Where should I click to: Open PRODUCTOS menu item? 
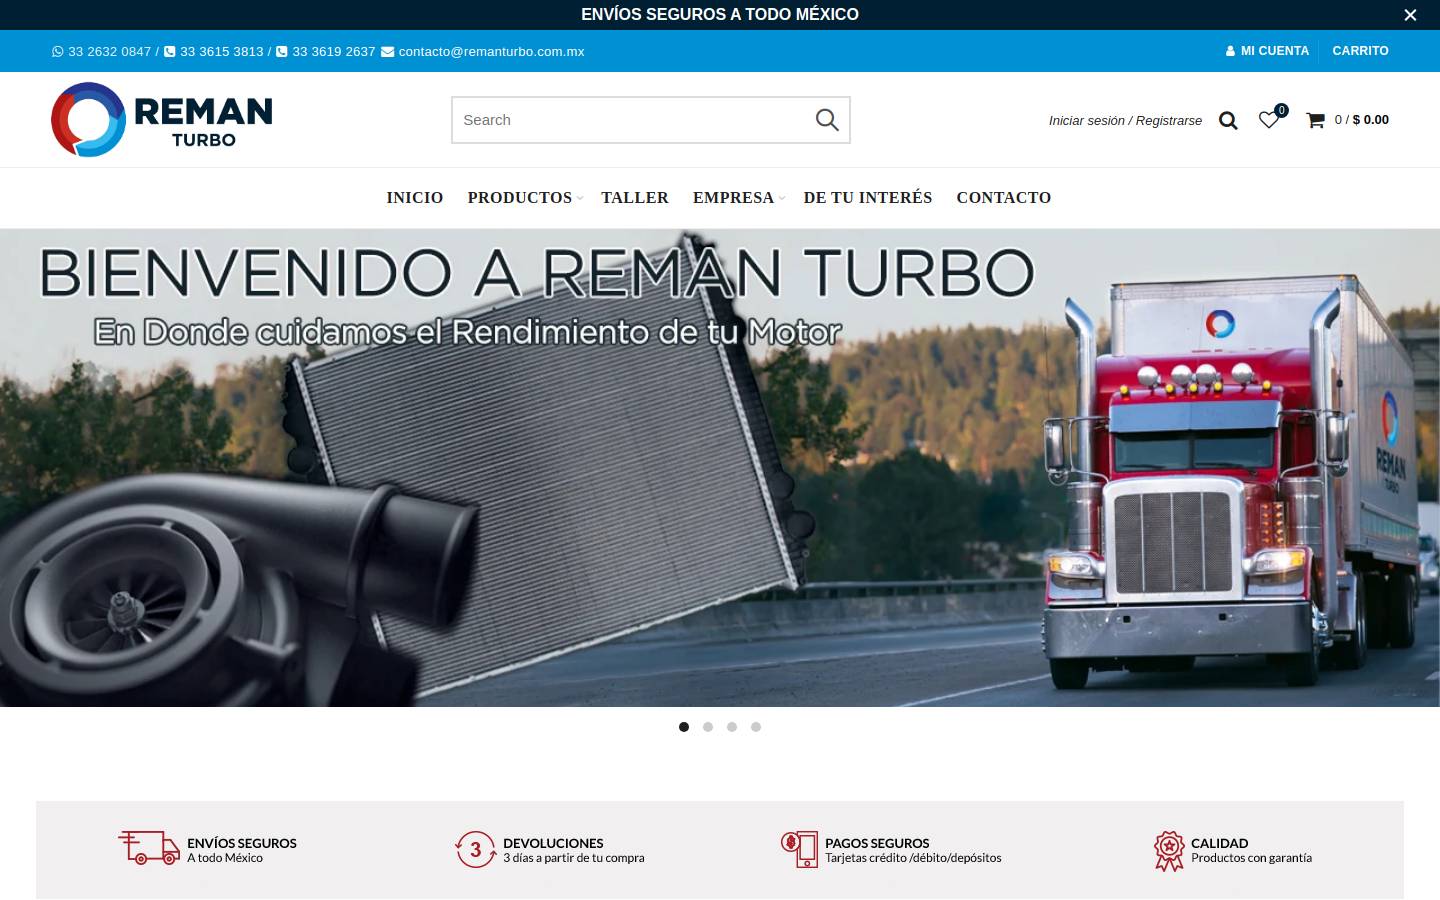pos(520,198)
